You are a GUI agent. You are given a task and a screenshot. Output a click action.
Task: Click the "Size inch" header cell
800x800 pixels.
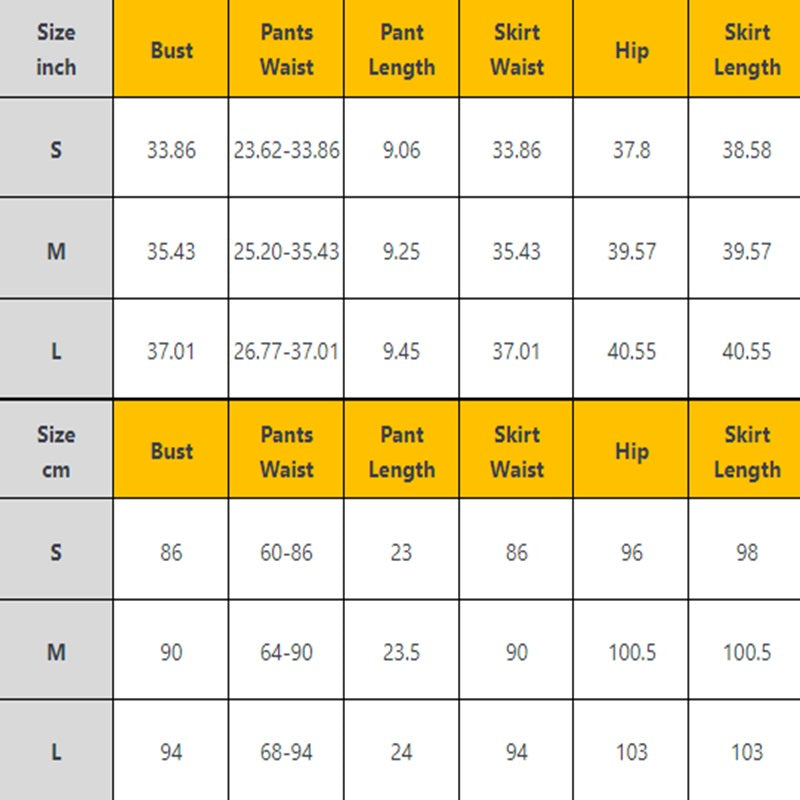click(56, 50)
